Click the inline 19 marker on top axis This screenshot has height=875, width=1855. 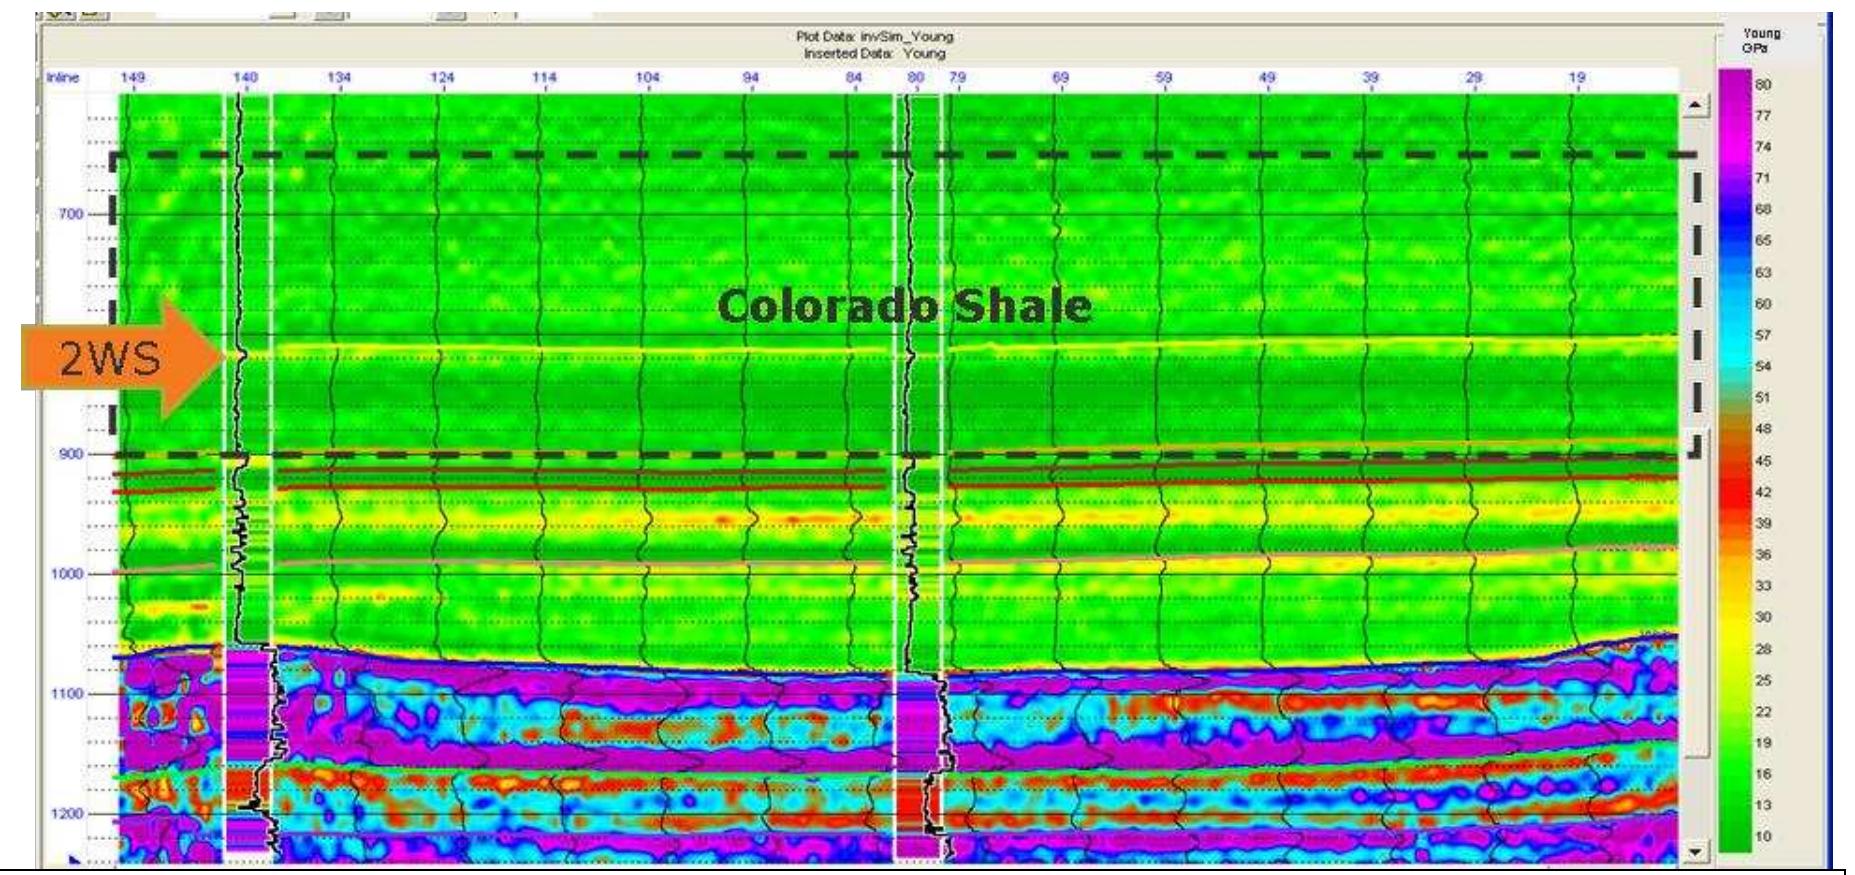1577,77
